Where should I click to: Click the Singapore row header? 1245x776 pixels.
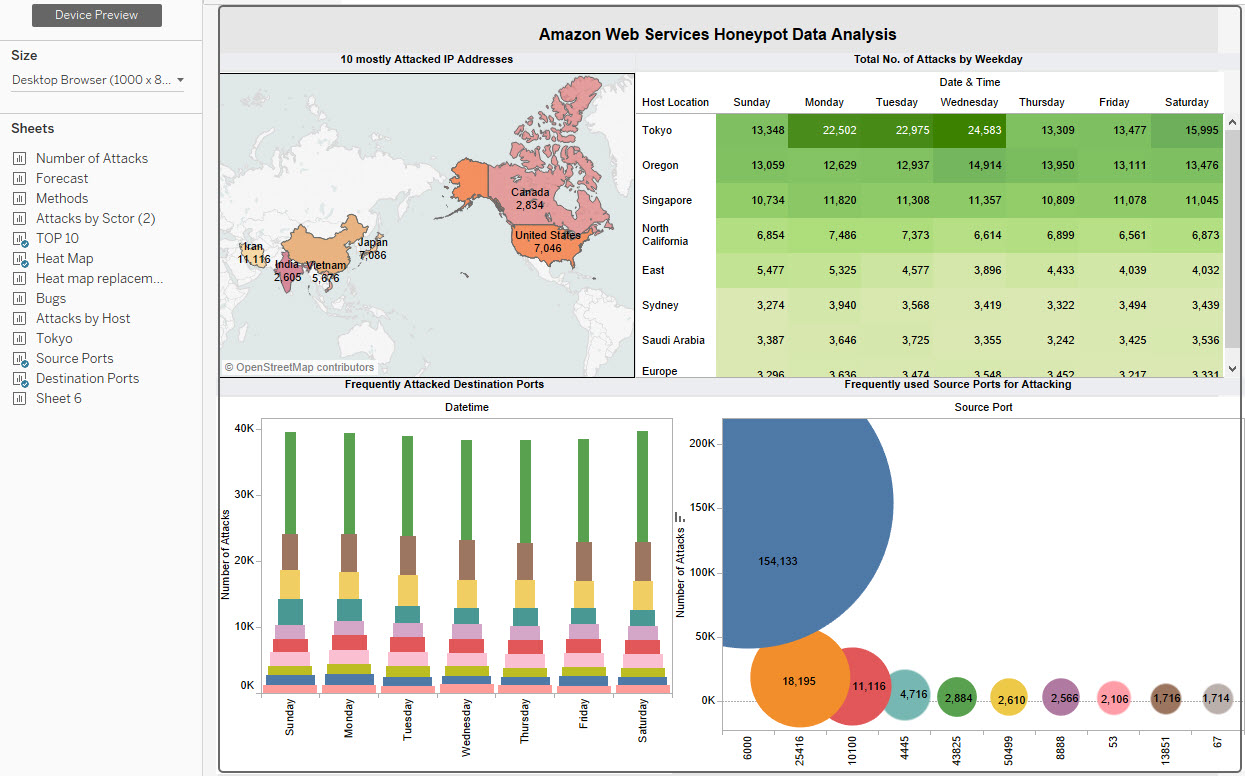tap(667, 201)
